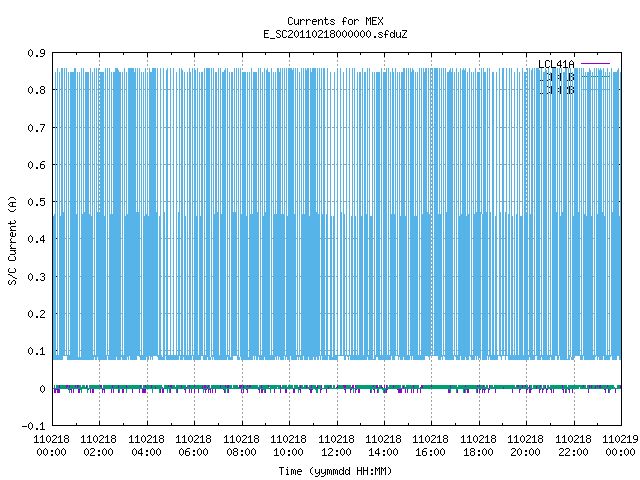Click the chart title 'Currents for MEX'
Screen dimensions: 640x480
(335, 21)
